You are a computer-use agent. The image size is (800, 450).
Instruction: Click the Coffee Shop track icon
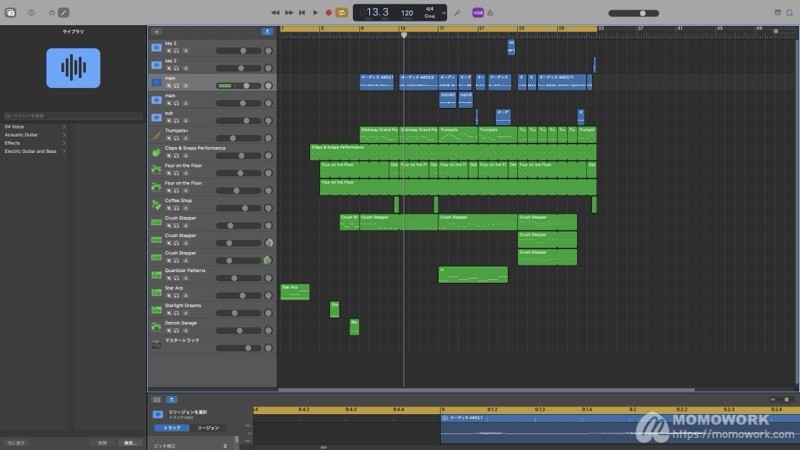(x=157, y=205)
